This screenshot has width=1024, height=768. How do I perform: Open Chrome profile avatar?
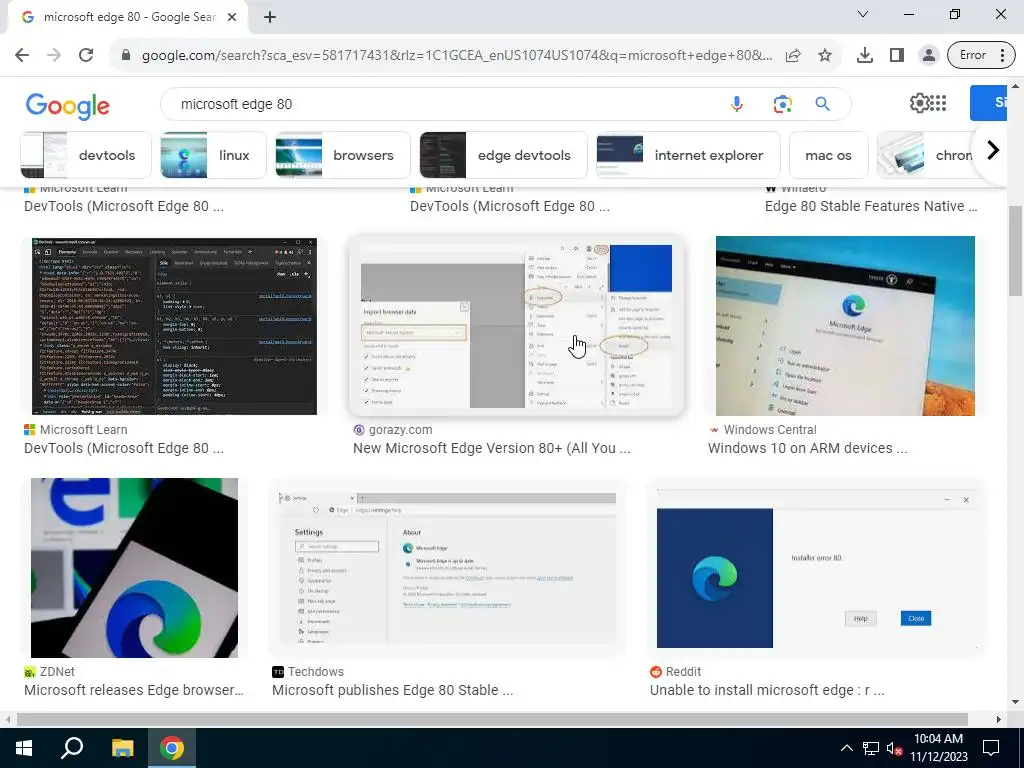928,56
